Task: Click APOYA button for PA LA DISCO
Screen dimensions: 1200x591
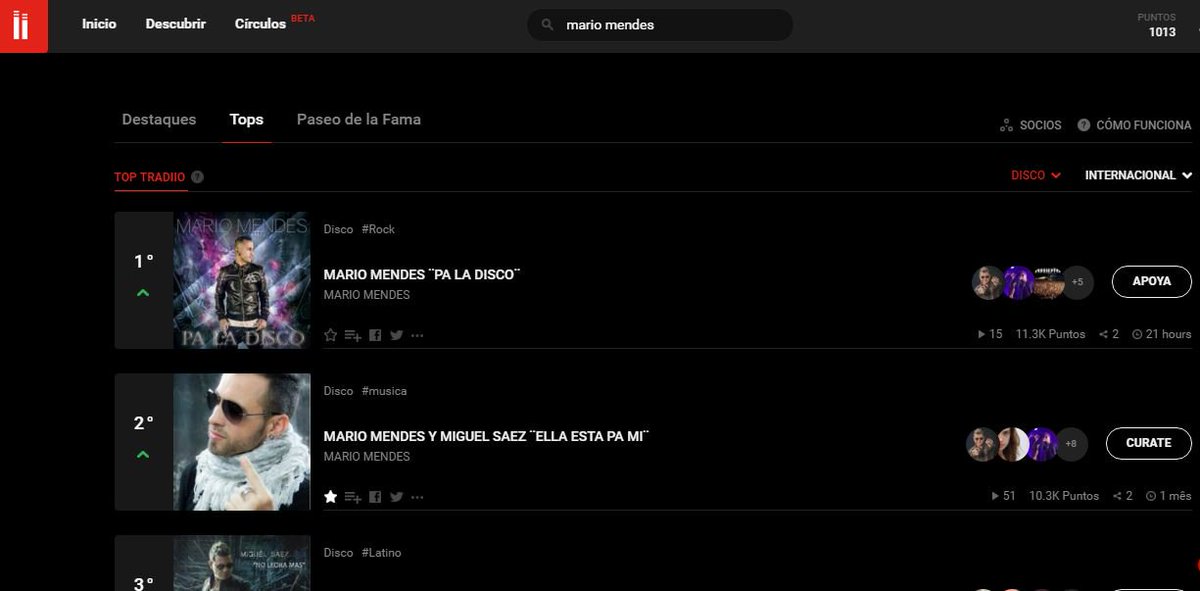Action: 1152,282
